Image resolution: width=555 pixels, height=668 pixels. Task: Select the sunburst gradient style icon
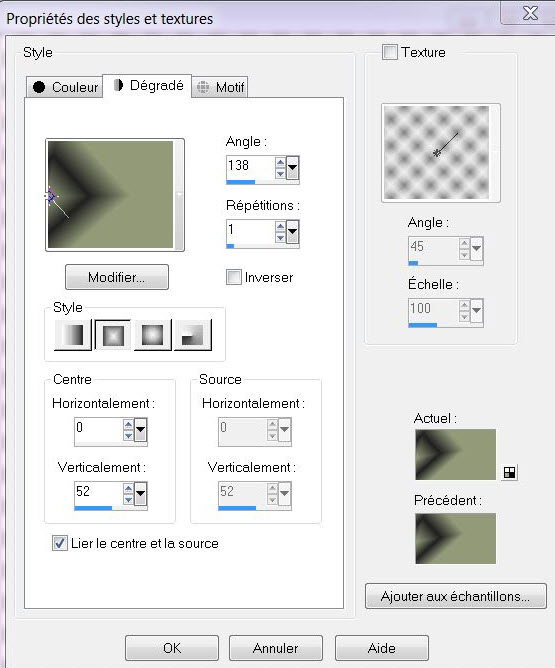(x=152, y=335)
